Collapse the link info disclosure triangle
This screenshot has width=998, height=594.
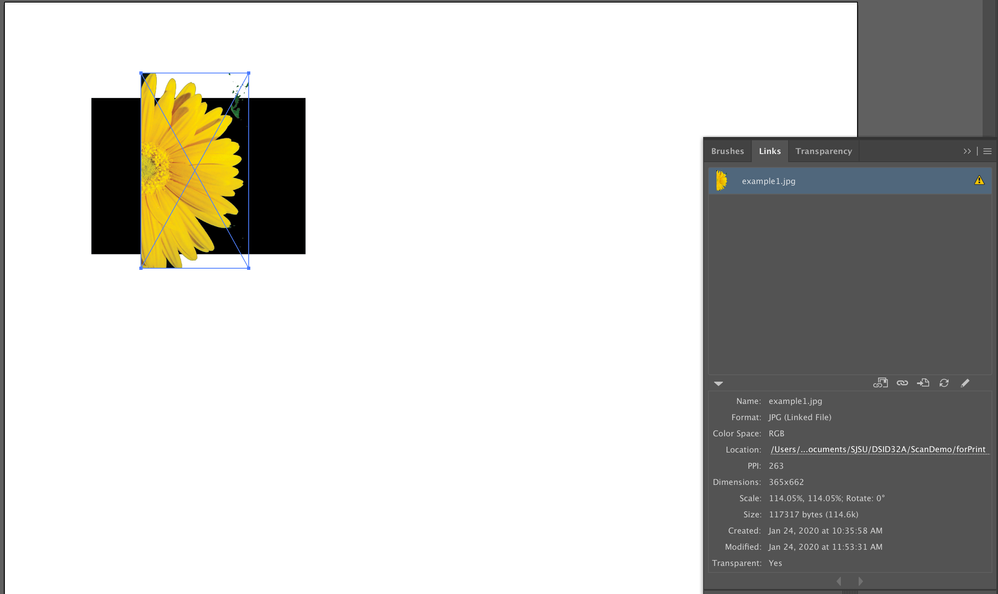719,383
